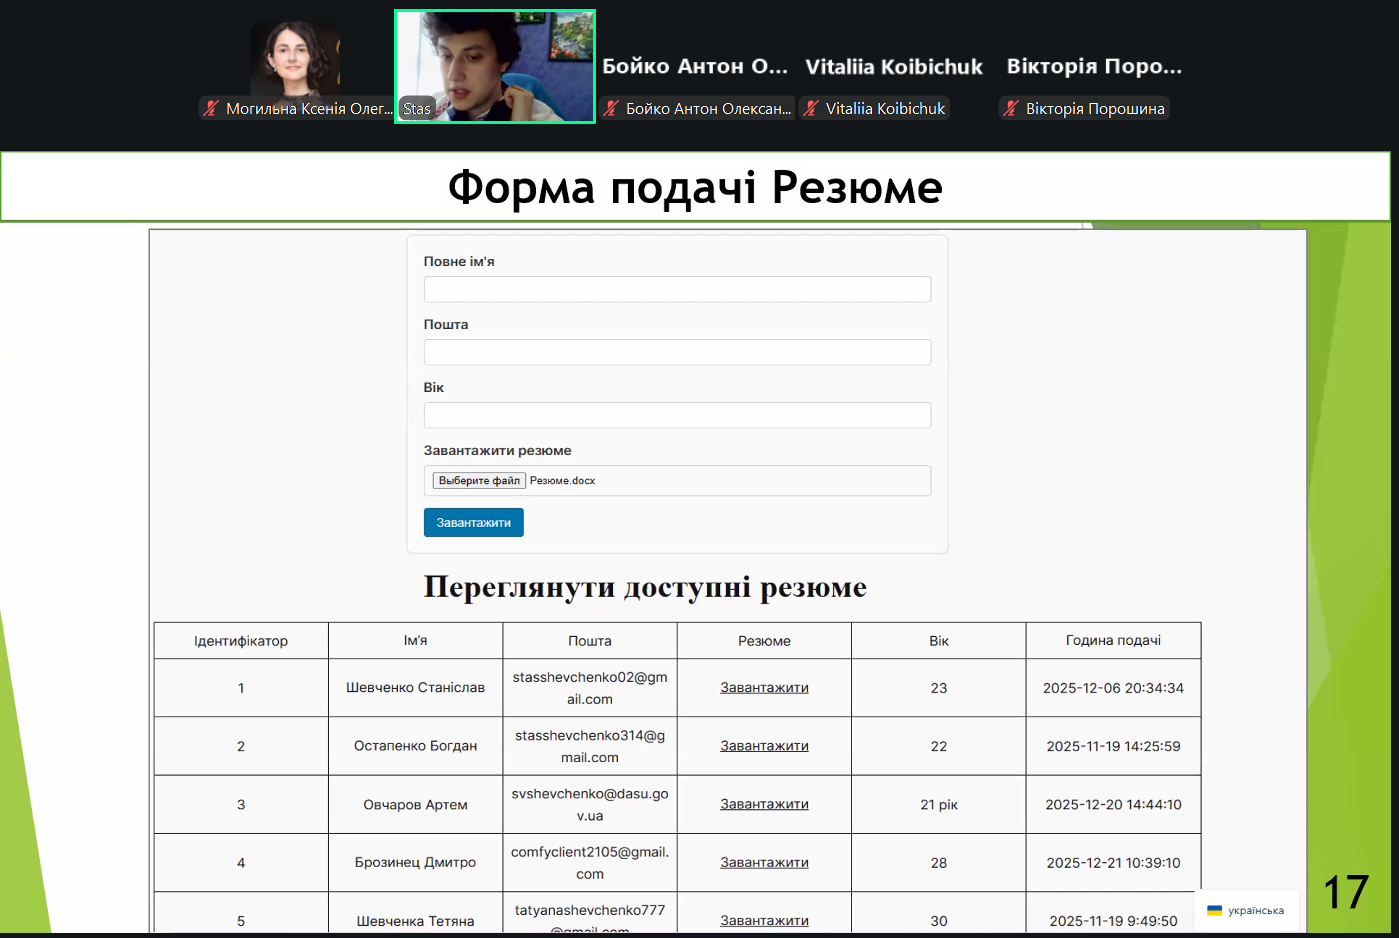
Task: Click muted microphone icon for Могильна Ксенія
Action: coord(211,109)
